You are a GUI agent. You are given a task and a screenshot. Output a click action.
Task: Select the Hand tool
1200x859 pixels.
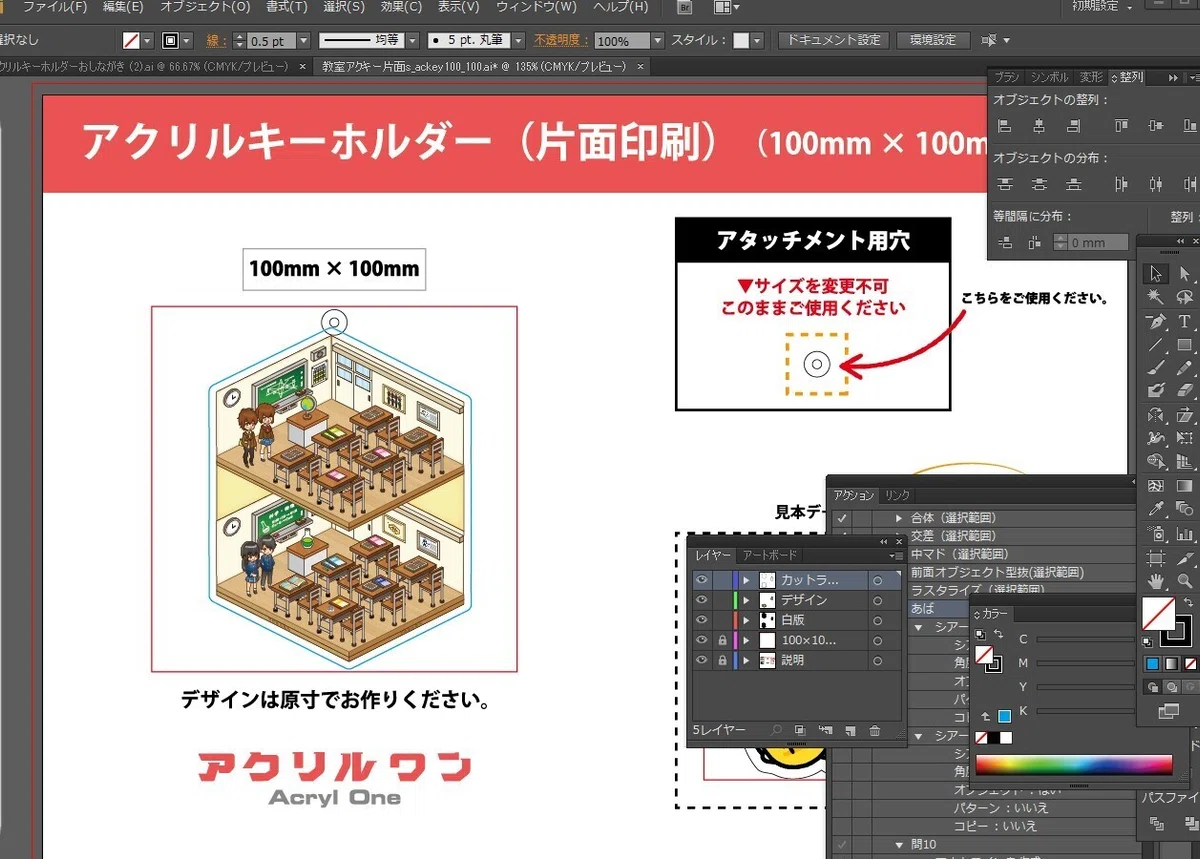click(x=1156, y=580)
